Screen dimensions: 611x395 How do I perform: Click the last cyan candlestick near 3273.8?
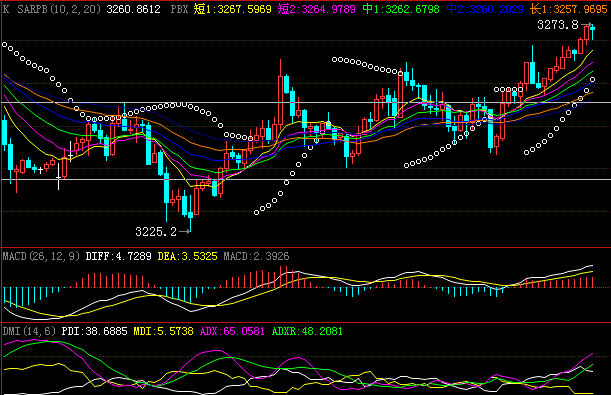[x=592, y=31]
